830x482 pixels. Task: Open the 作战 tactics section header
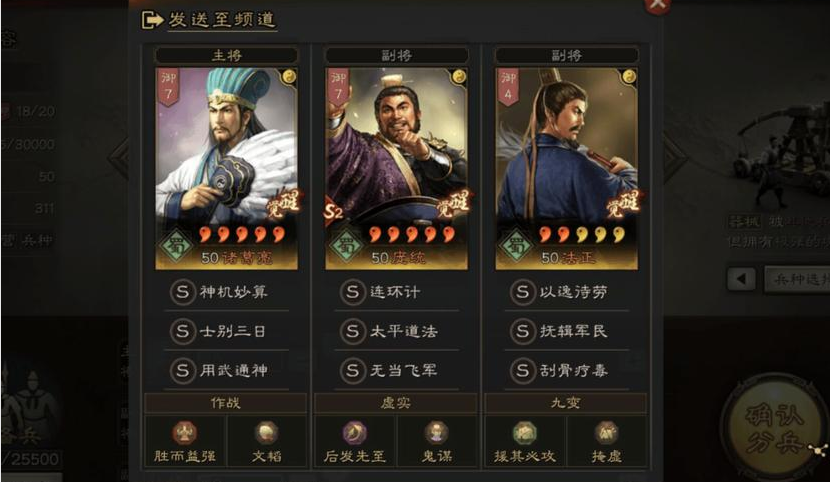(225, 403)
